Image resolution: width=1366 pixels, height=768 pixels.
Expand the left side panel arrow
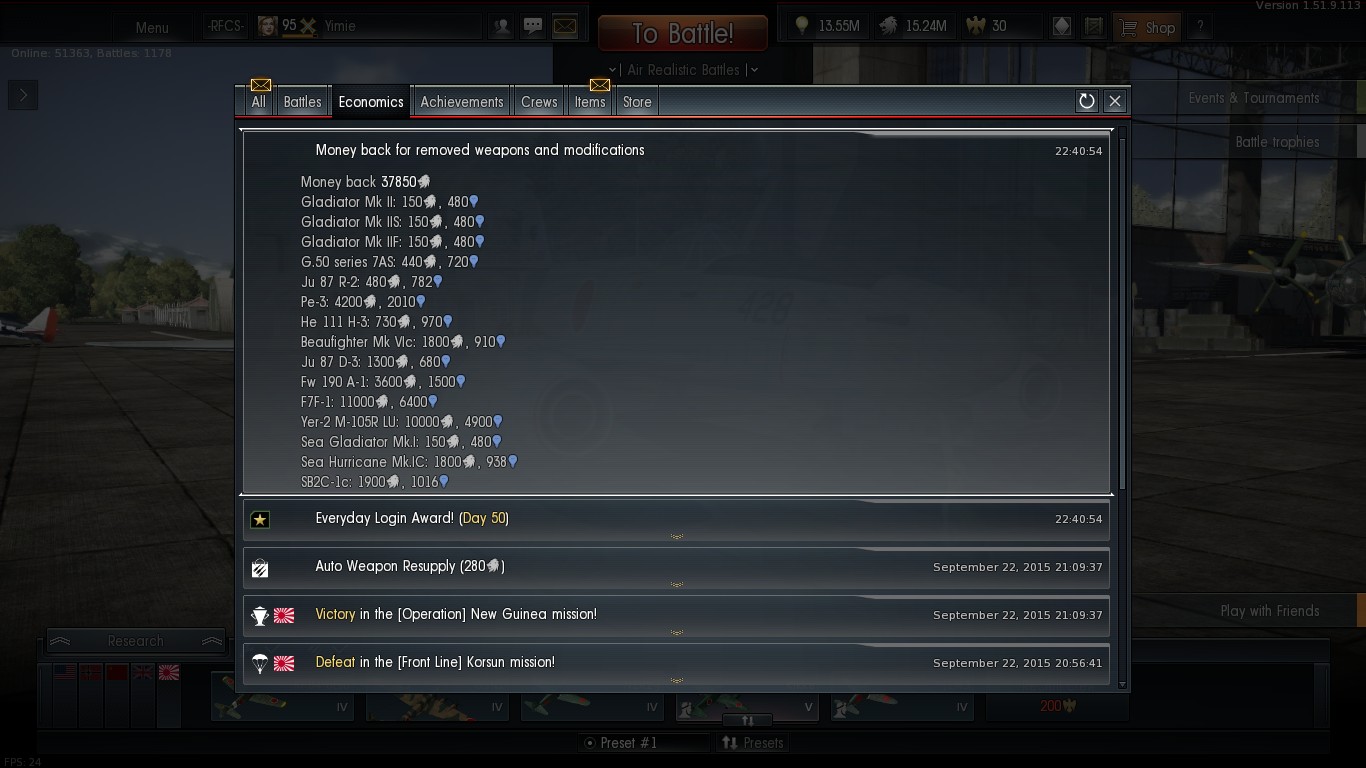(x=23, y=96)
